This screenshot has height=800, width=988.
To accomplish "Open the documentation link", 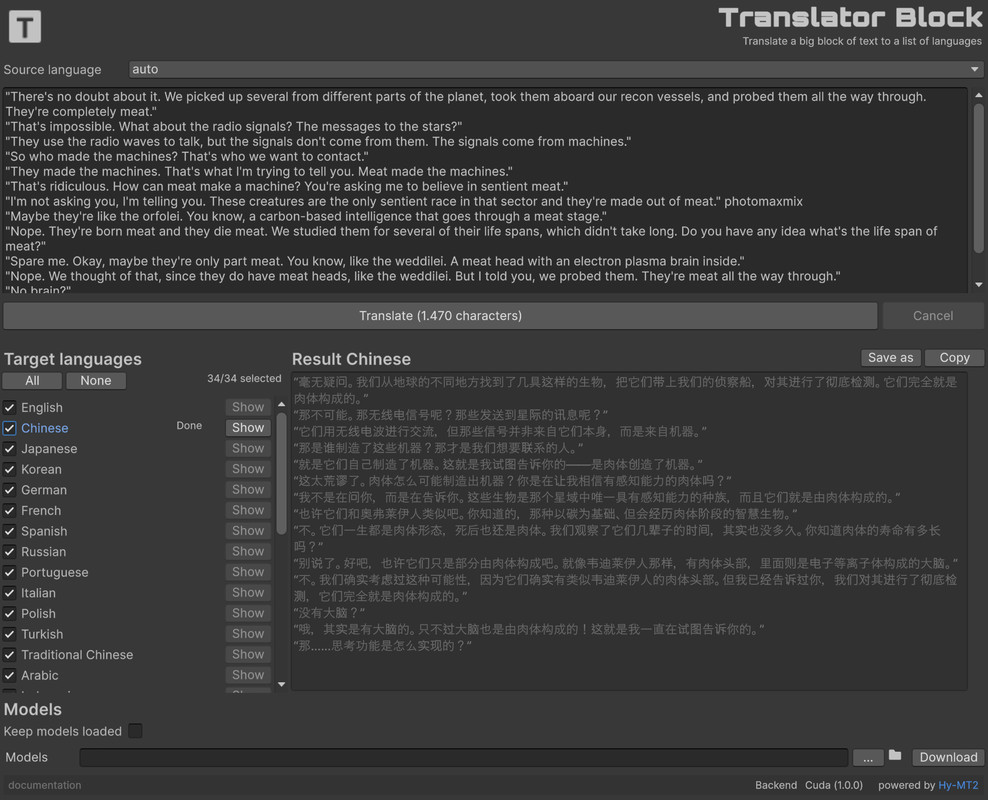I will pos(45,785).
